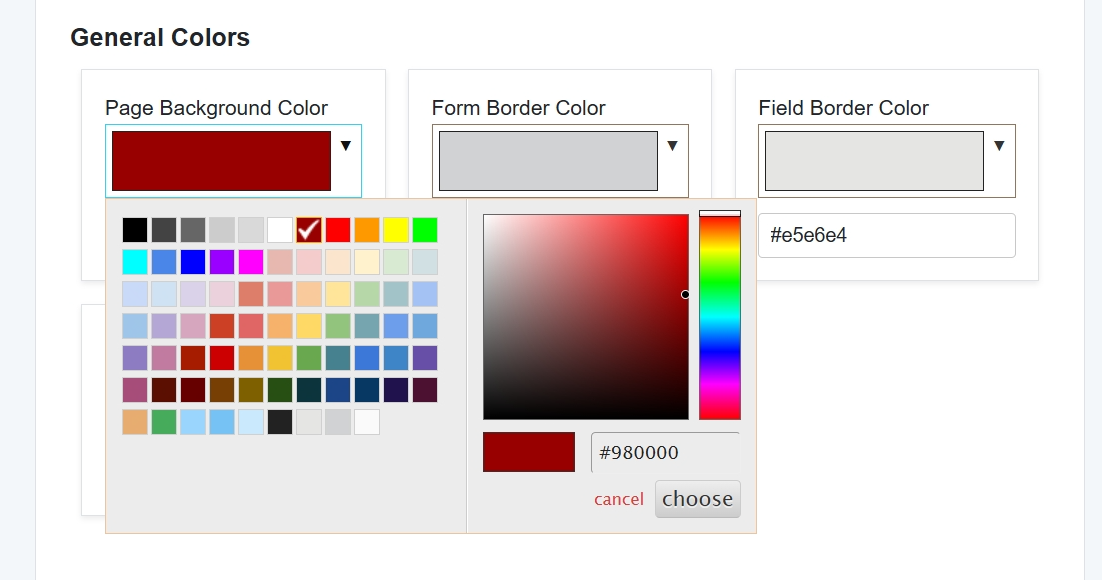
Task: Open Page Background Color dropdown arrow
Action: (x=346, y=146)
